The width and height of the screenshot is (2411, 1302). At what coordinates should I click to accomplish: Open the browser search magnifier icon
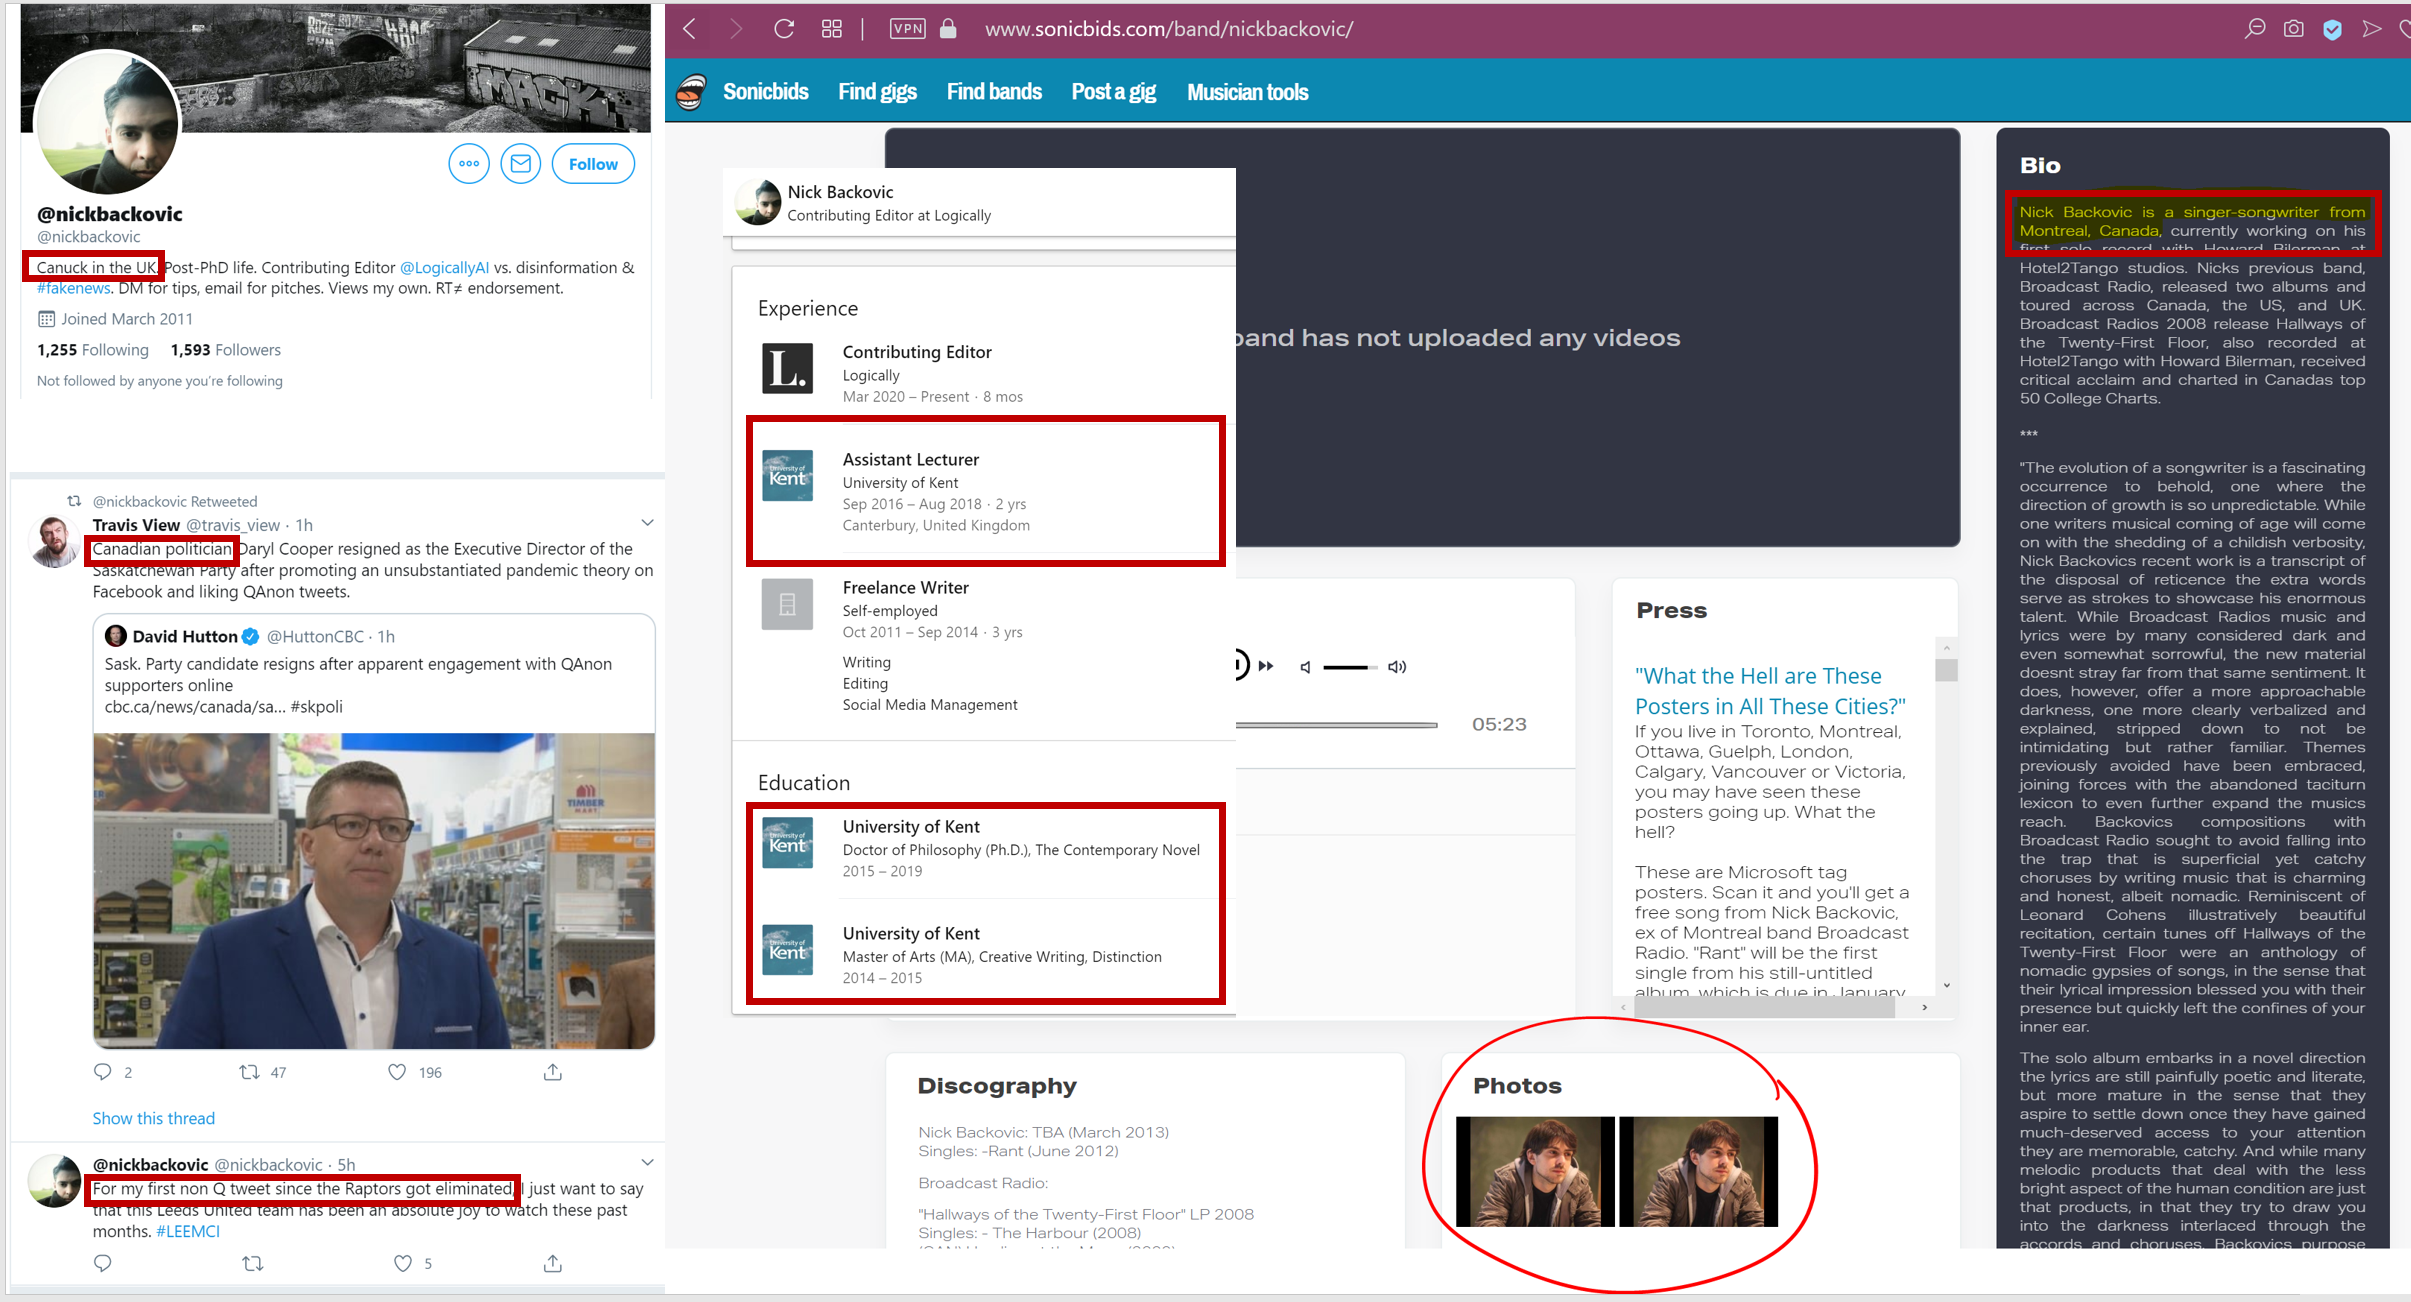pyautogui.click(x=2255, y=29)
